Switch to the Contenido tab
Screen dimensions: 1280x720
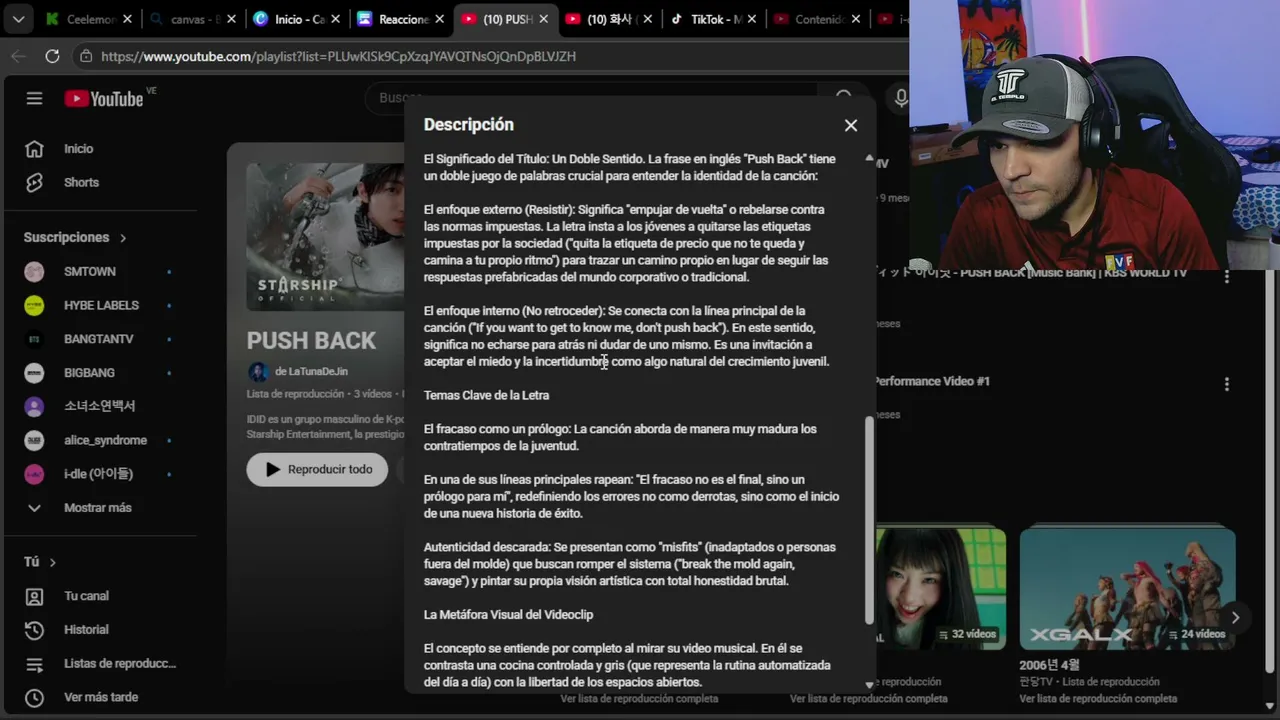pos(817,19)
